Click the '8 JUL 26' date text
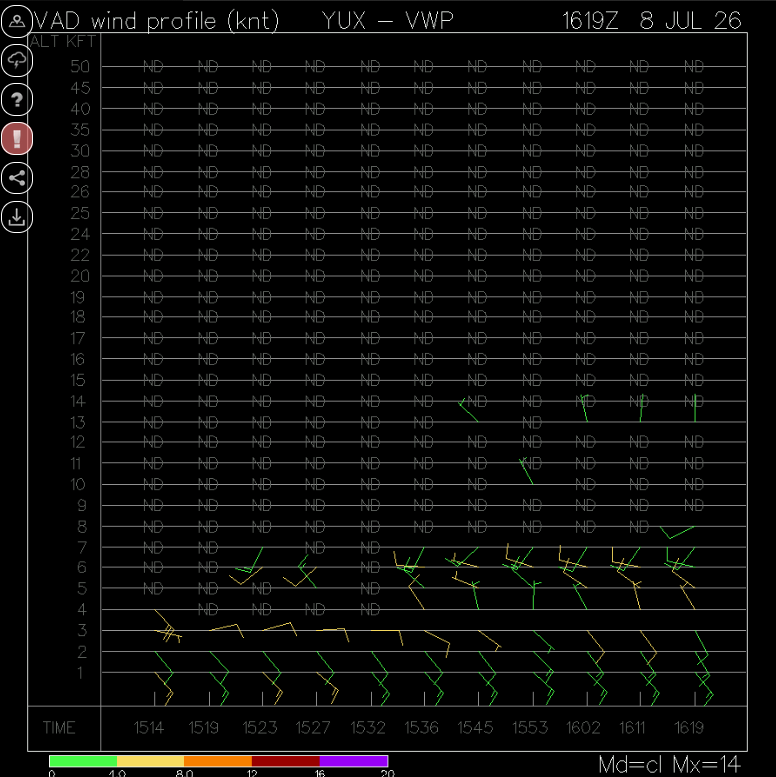This screenshot has height=777, width=776. click(x=690, y=21)
